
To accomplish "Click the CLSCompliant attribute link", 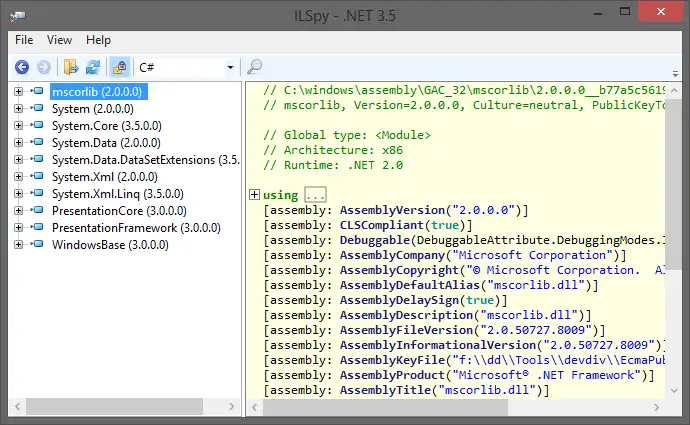I will point(382,225).
